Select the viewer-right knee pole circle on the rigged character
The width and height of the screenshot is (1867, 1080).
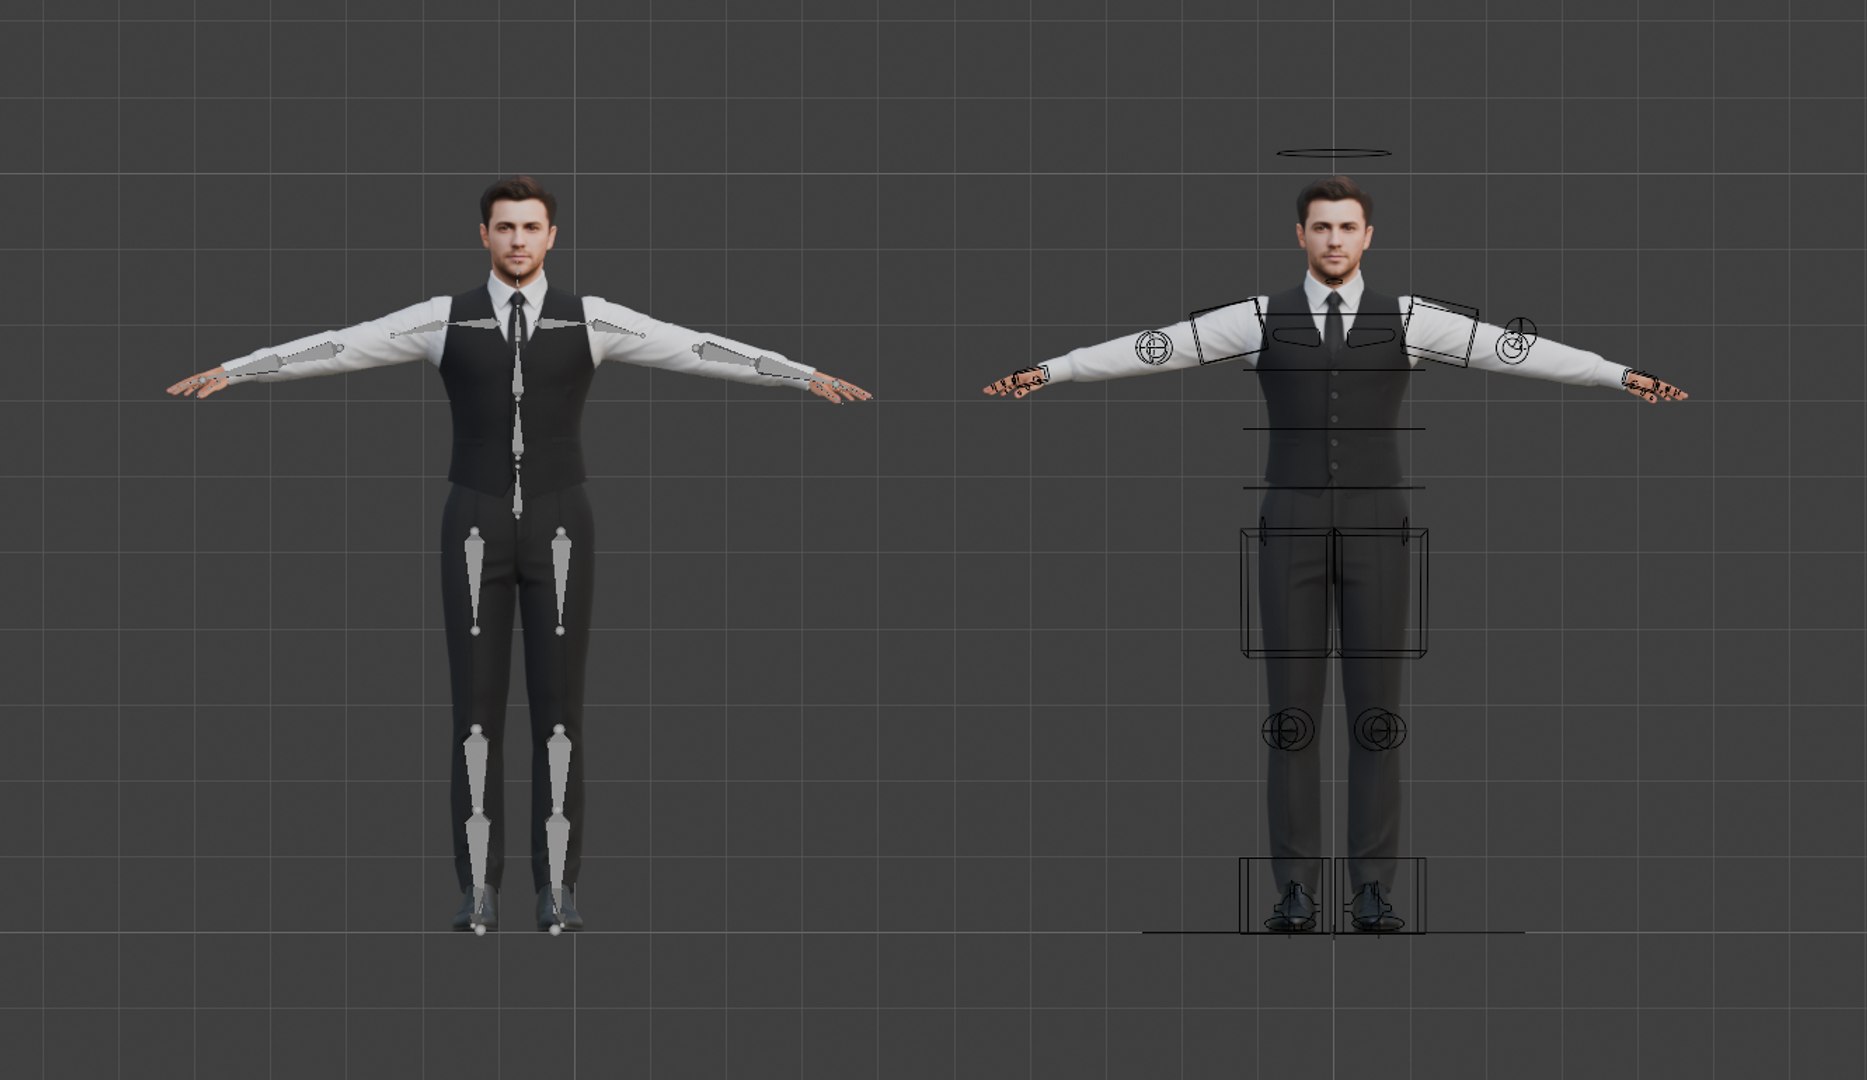point(1380,730)
